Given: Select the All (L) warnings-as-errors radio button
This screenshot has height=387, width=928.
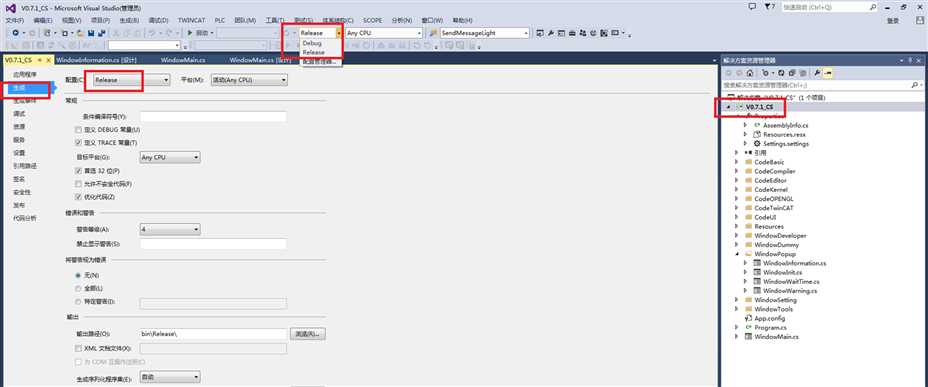Looking at the screenshot, I should pos(79,288).
